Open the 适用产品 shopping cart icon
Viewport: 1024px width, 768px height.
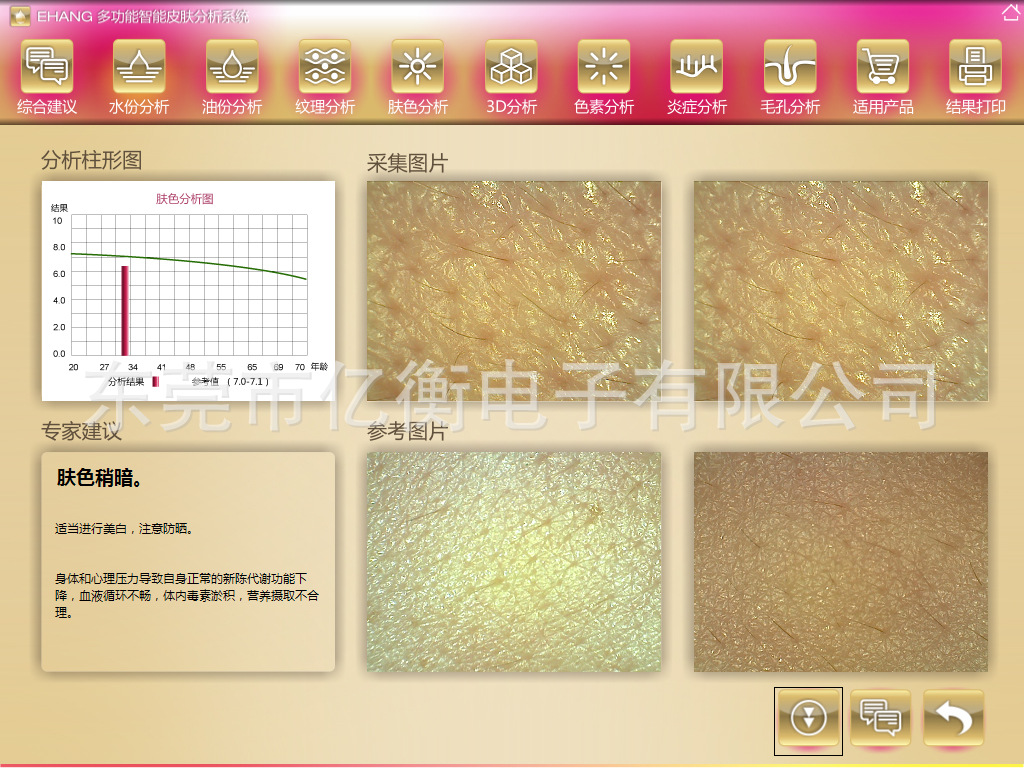[x=883, y=67]
